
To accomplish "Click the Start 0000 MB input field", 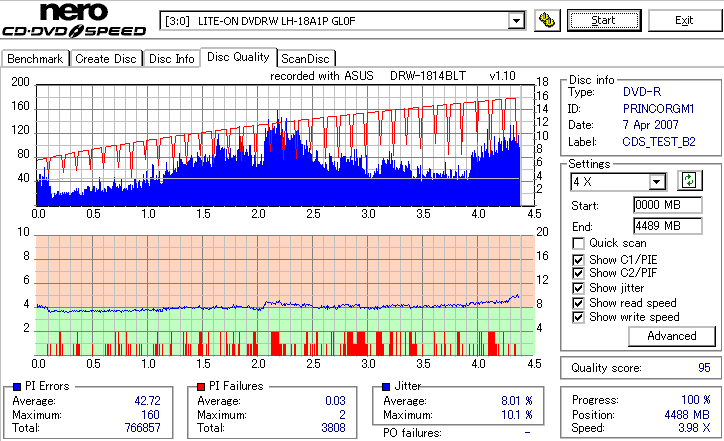I will 668,205.
